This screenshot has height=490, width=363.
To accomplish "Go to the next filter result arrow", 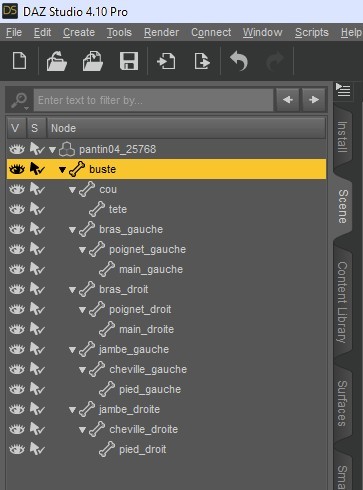I will click(314, 100).
